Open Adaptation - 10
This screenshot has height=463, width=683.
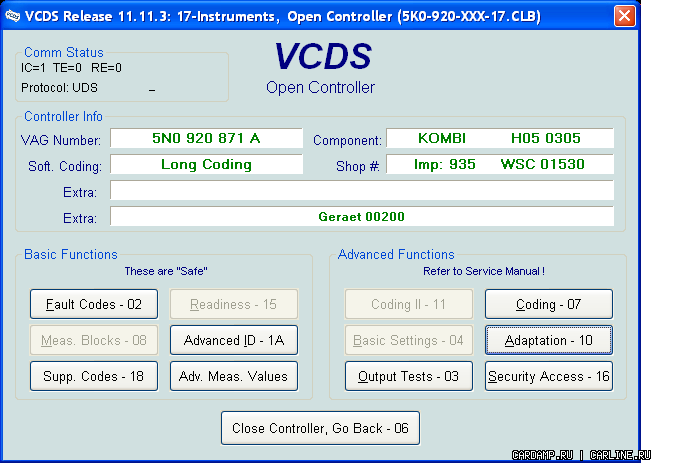point(549,340)
